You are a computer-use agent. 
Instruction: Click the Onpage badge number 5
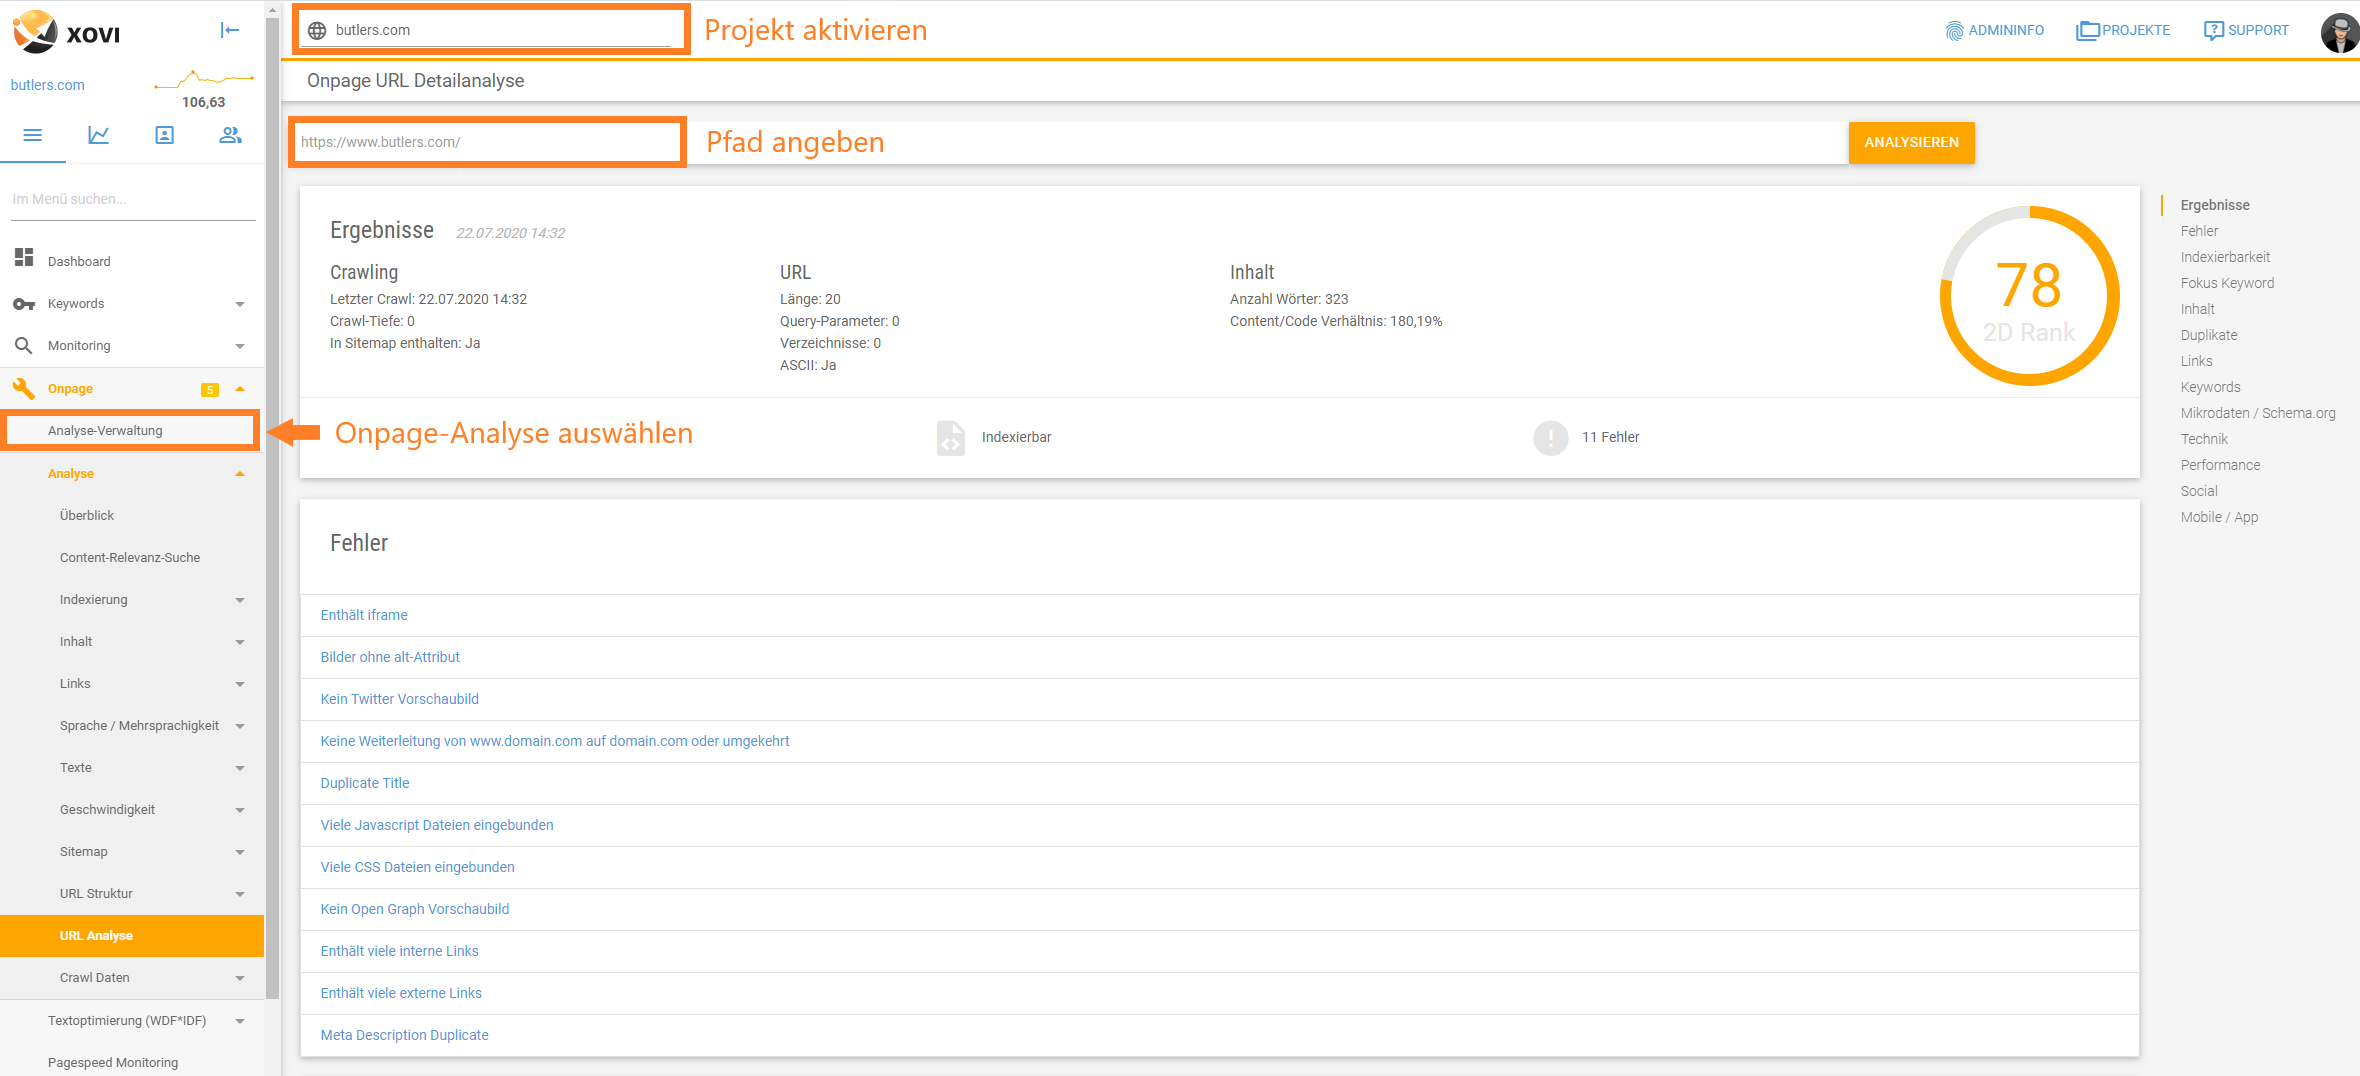coord(210,390)
